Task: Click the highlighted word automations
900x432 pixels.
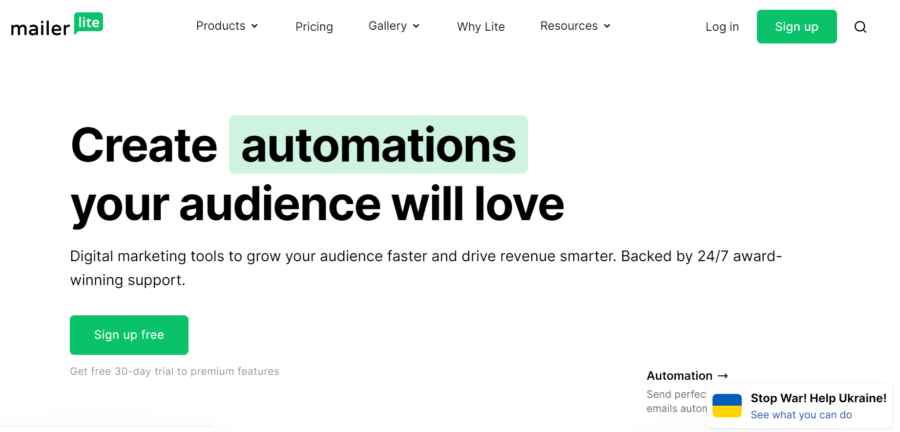Action: [378, 145]
